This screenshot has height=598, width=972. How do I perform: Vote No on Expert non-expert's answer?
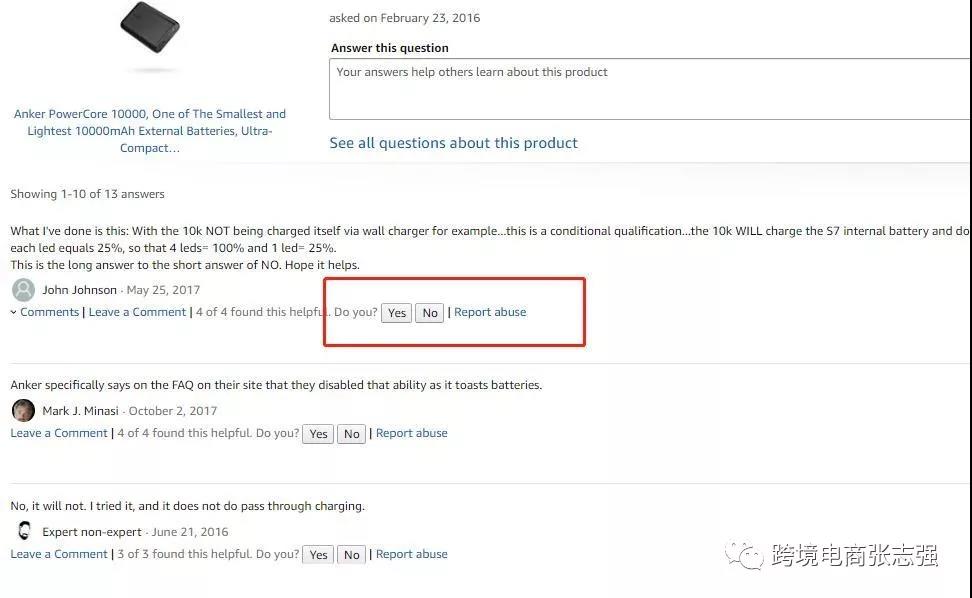[351, 555]
